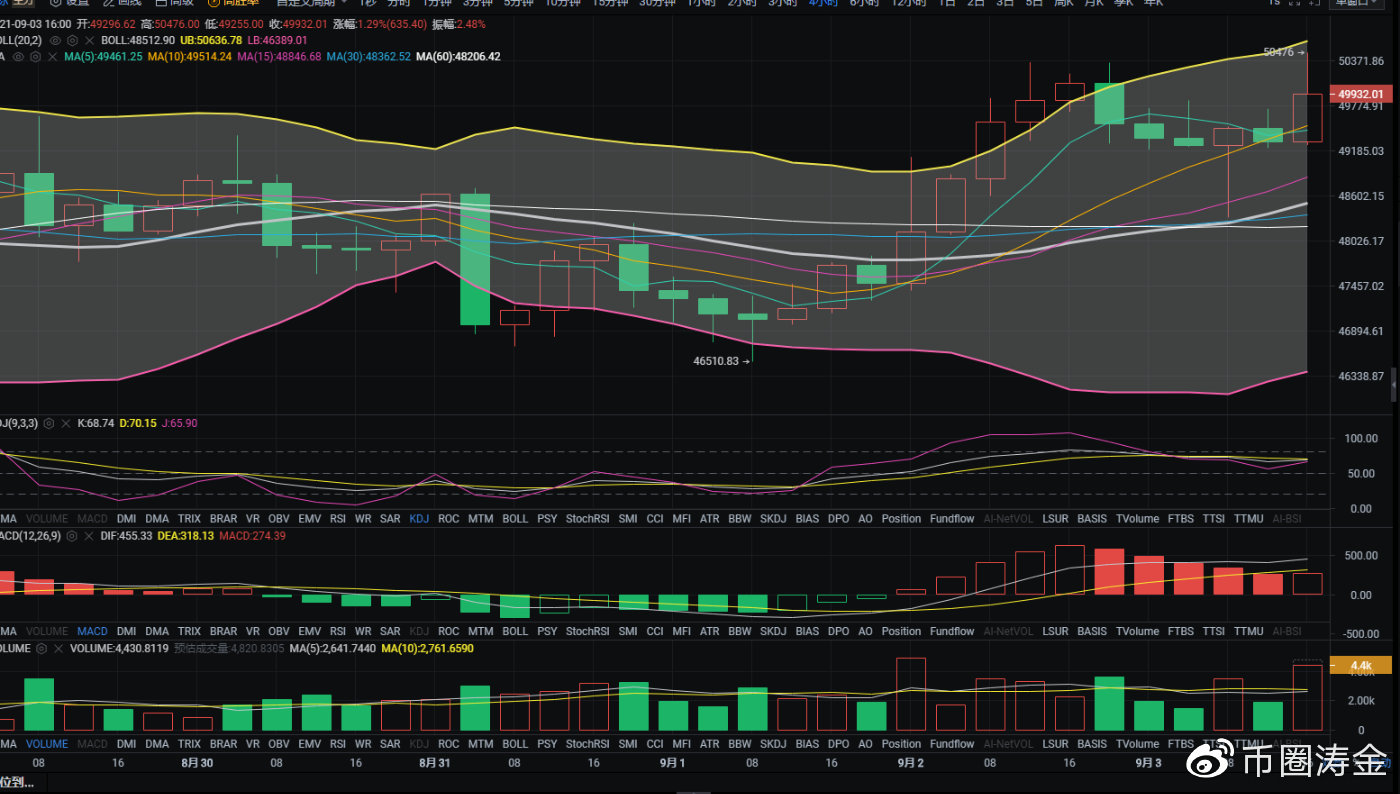This screenshot has width=1400, height=794.
Task: Close the KDJ sub-chart with X icon
Action: point(64,424)
